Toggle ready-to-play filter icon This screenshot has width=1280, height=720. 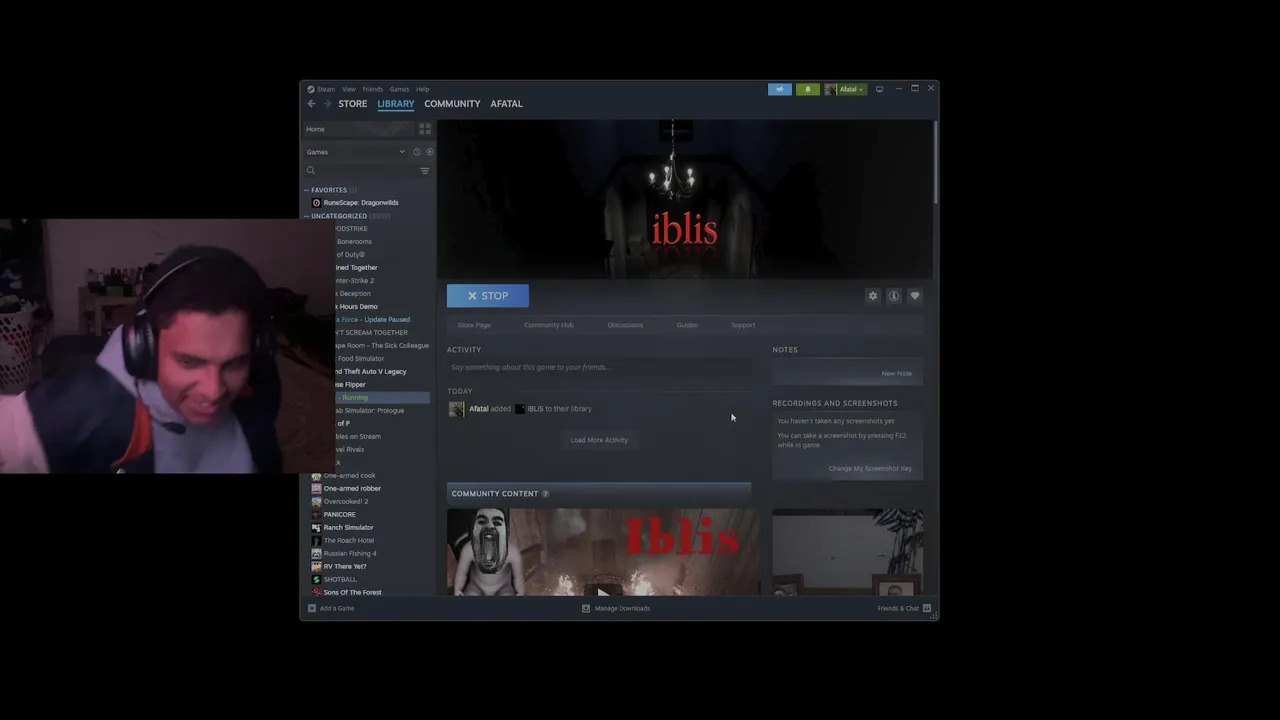[430, 152]
